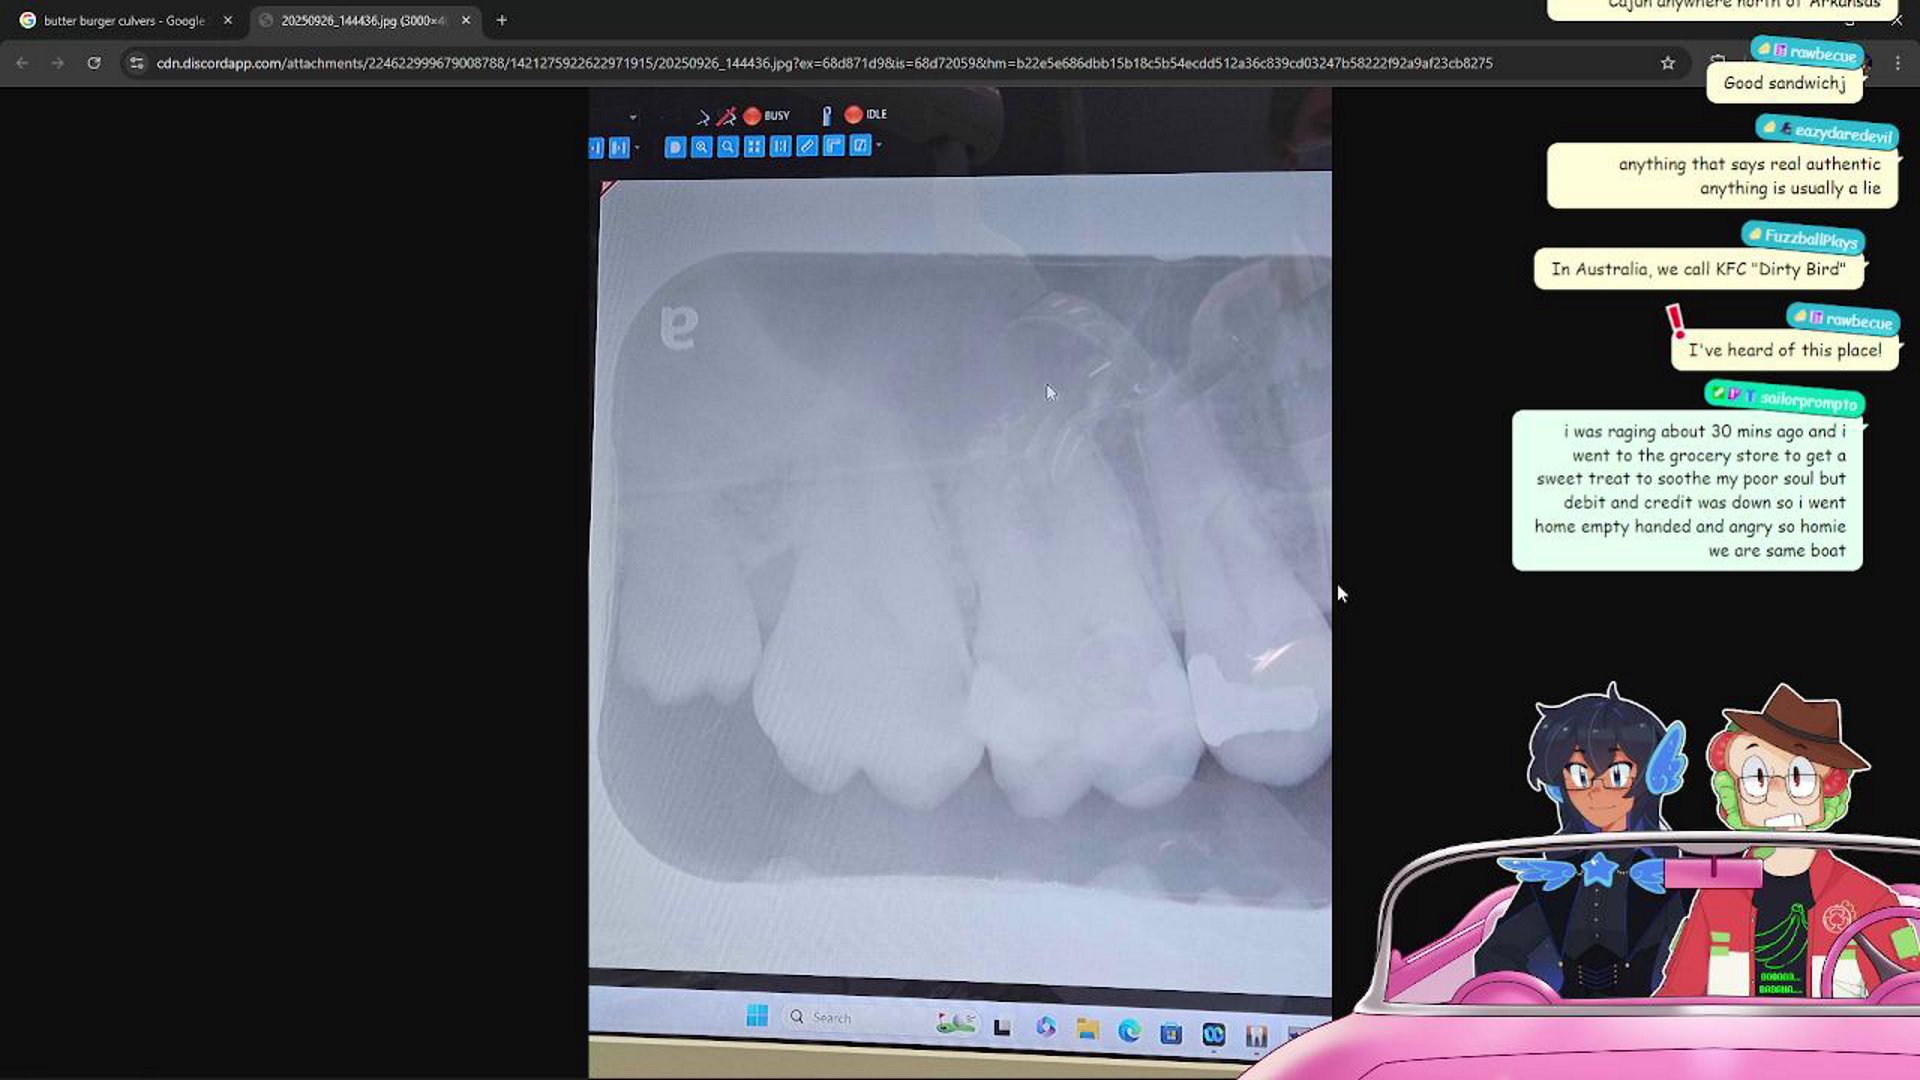Click the red BUSY status indicator
The width and height of the screenshot is (1920, 1080).
(x=752, y=116)
